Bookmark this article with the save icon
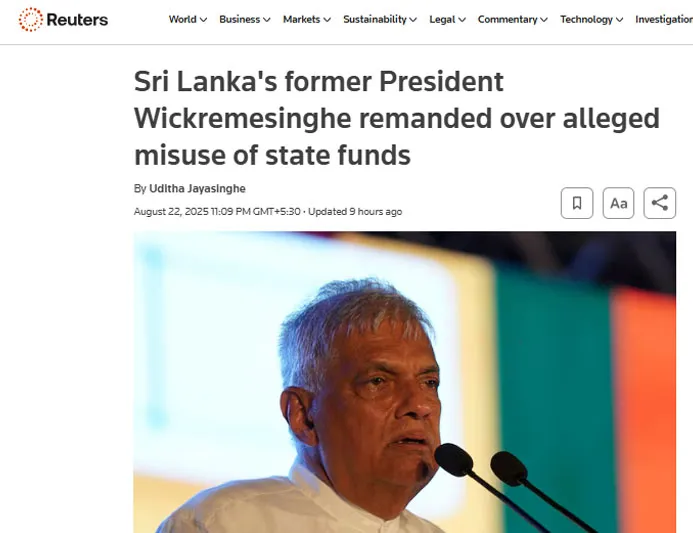693x533 pixels. pyautogui.click(x=577, y=203)
